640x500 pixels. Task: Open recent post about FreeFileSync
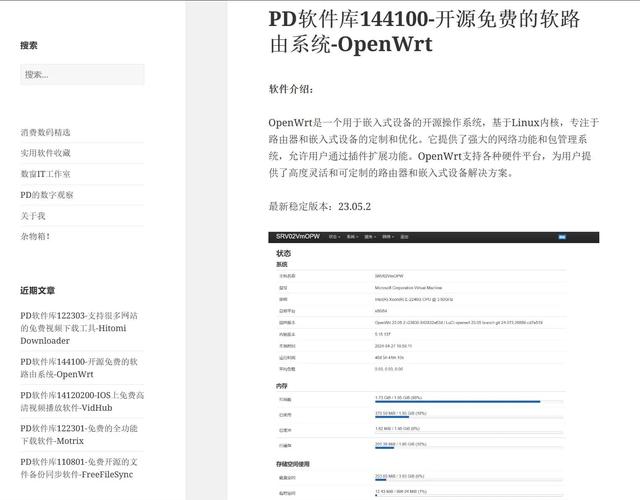pos(79,468)
